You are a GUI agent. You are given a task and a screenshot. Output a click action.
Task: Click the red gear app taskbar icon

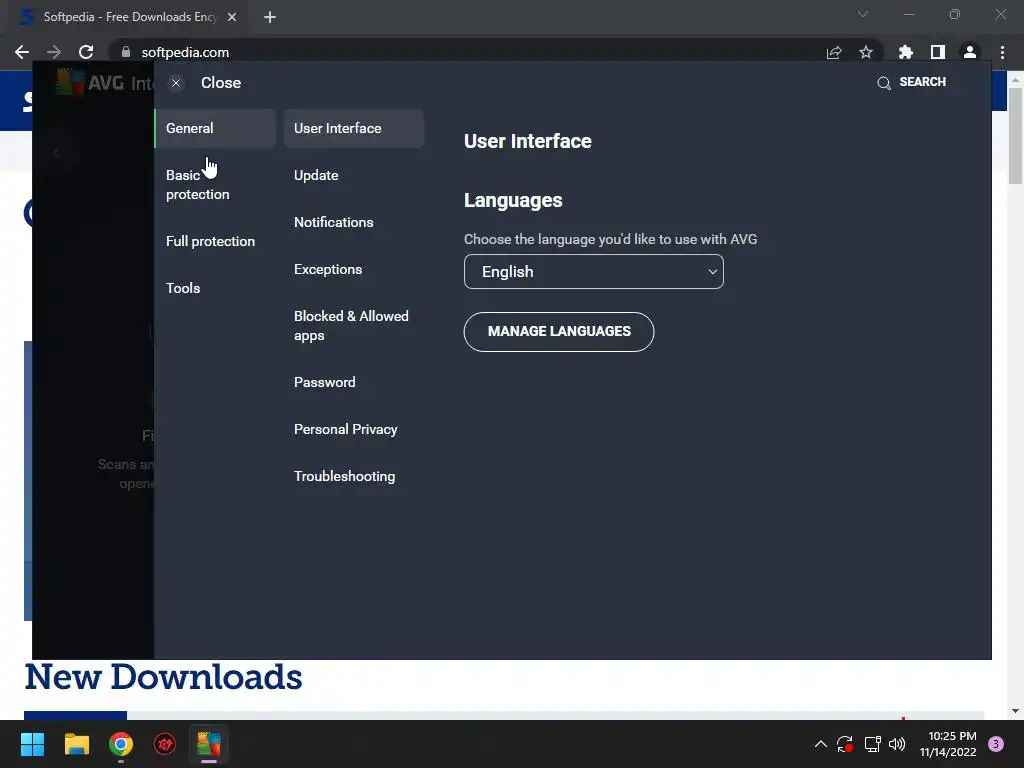point(165,744)
